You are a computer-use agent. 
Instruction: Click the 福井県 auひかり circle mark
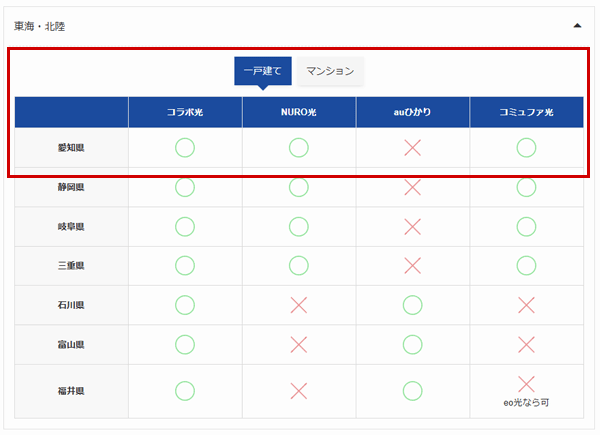412,391
